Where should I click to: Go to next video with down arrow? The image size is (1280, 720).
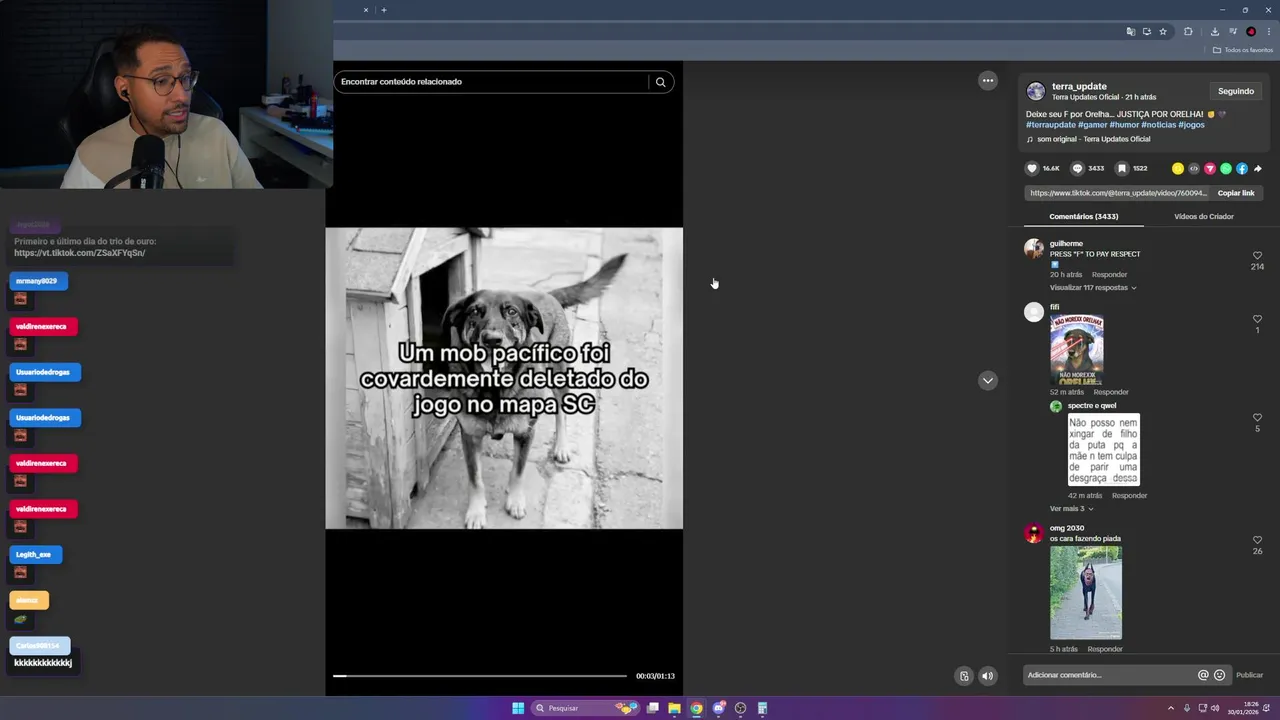pos(988,380)
